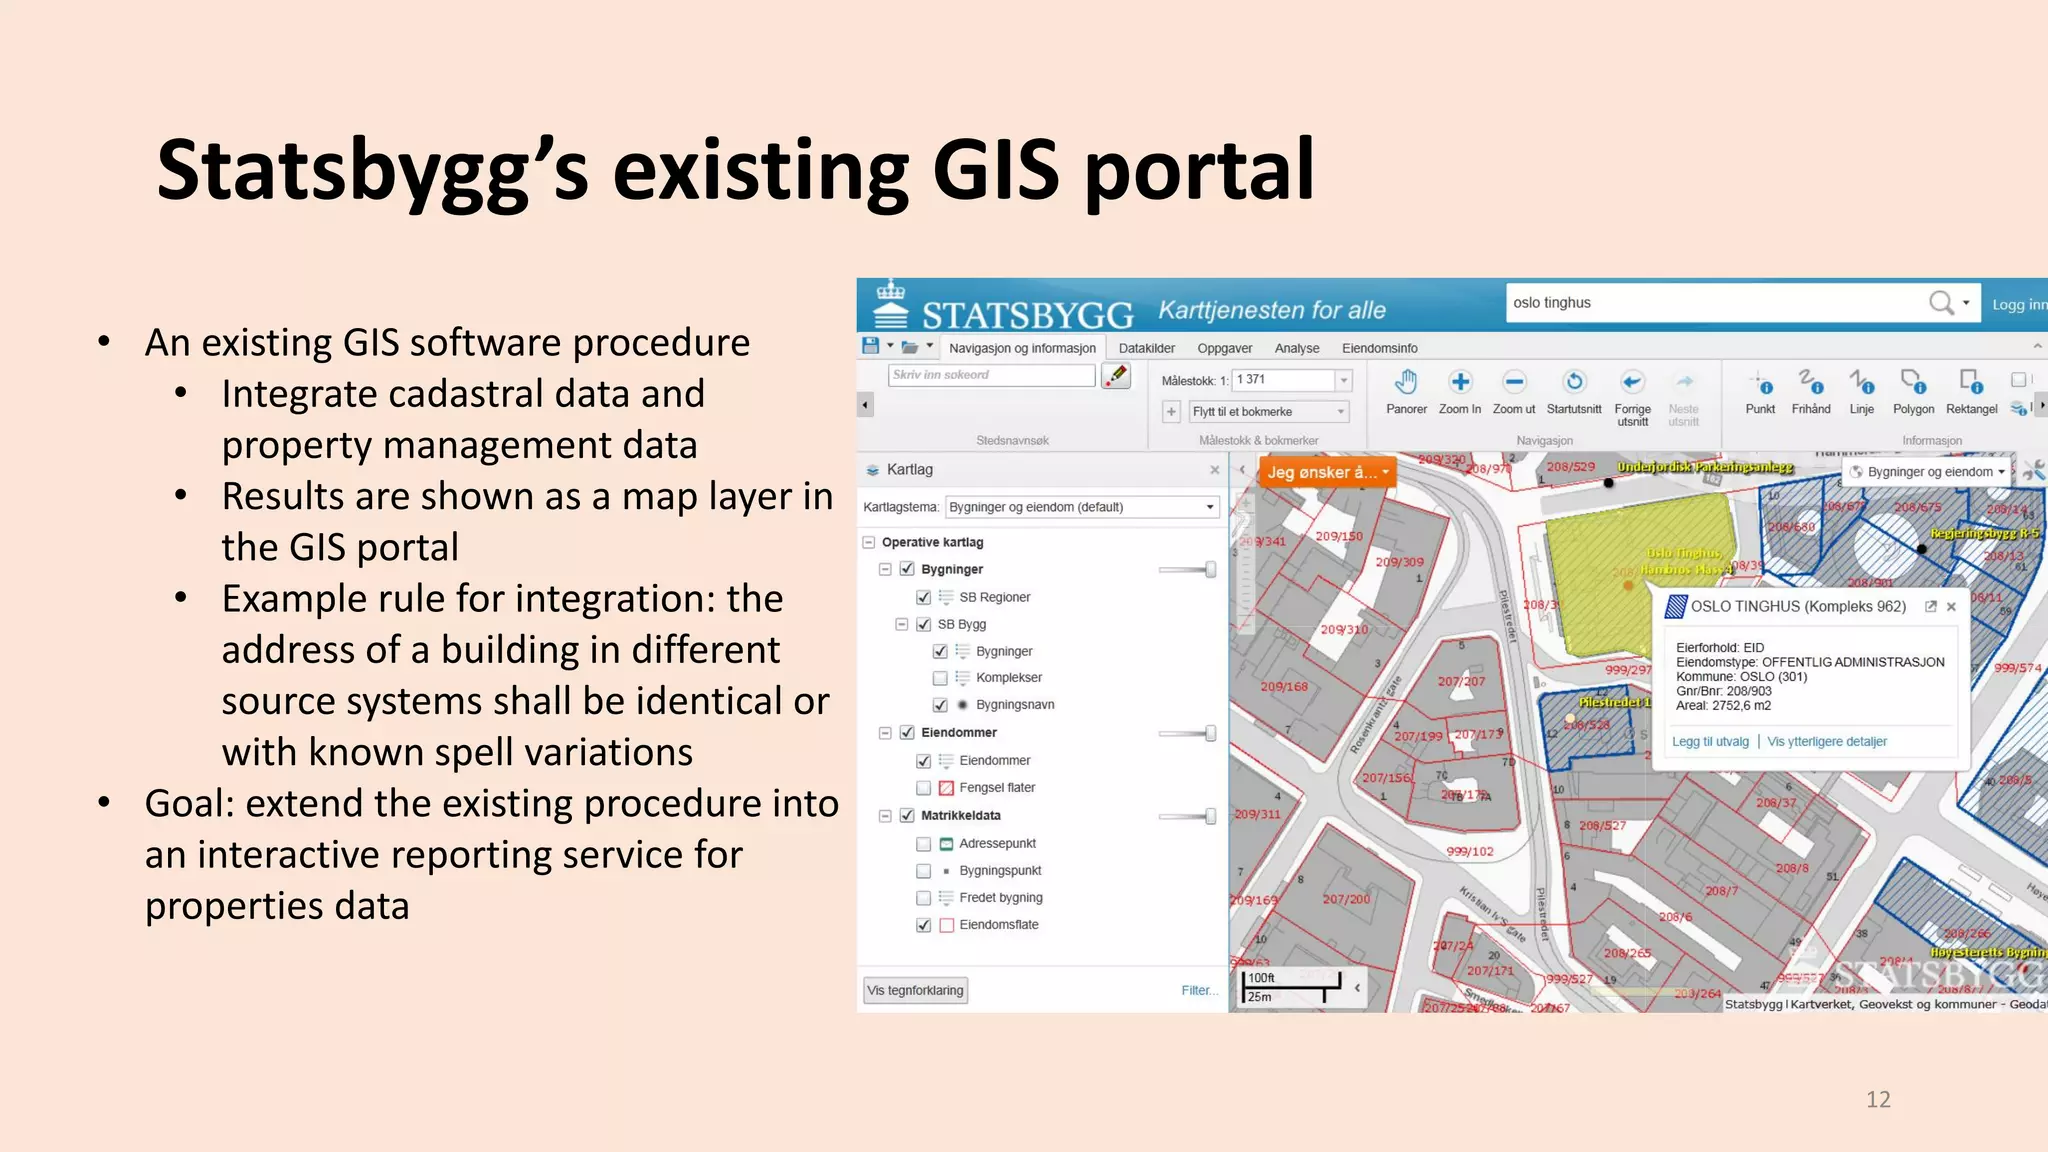This screenshot has height=1152, width=2048.
Task: Enable the Fredet bygning layer
Action: (923, 898)
